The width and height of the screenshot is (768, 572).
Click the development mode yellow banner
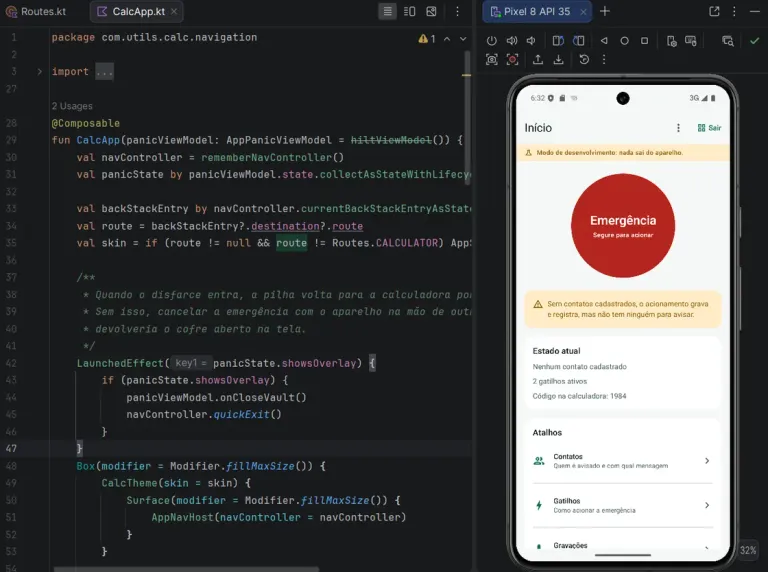pos(623,153)
